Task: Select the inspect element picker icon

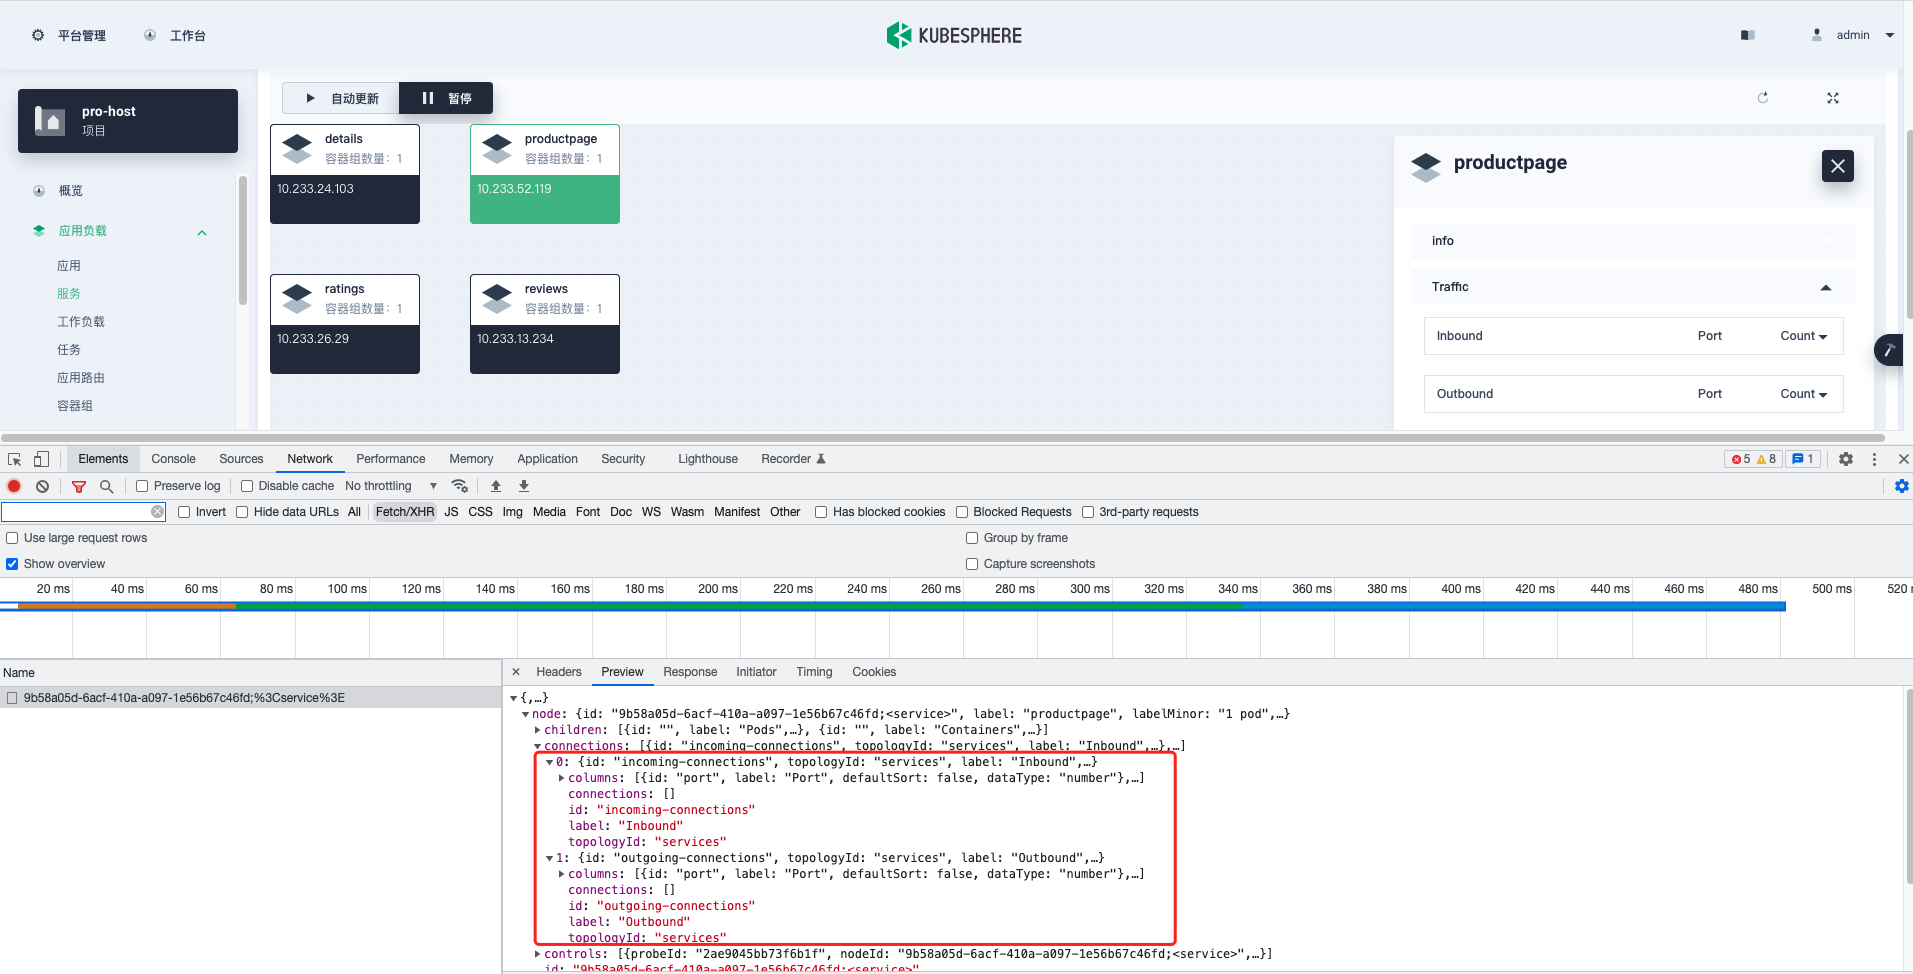Action: (x=15, y=459)
